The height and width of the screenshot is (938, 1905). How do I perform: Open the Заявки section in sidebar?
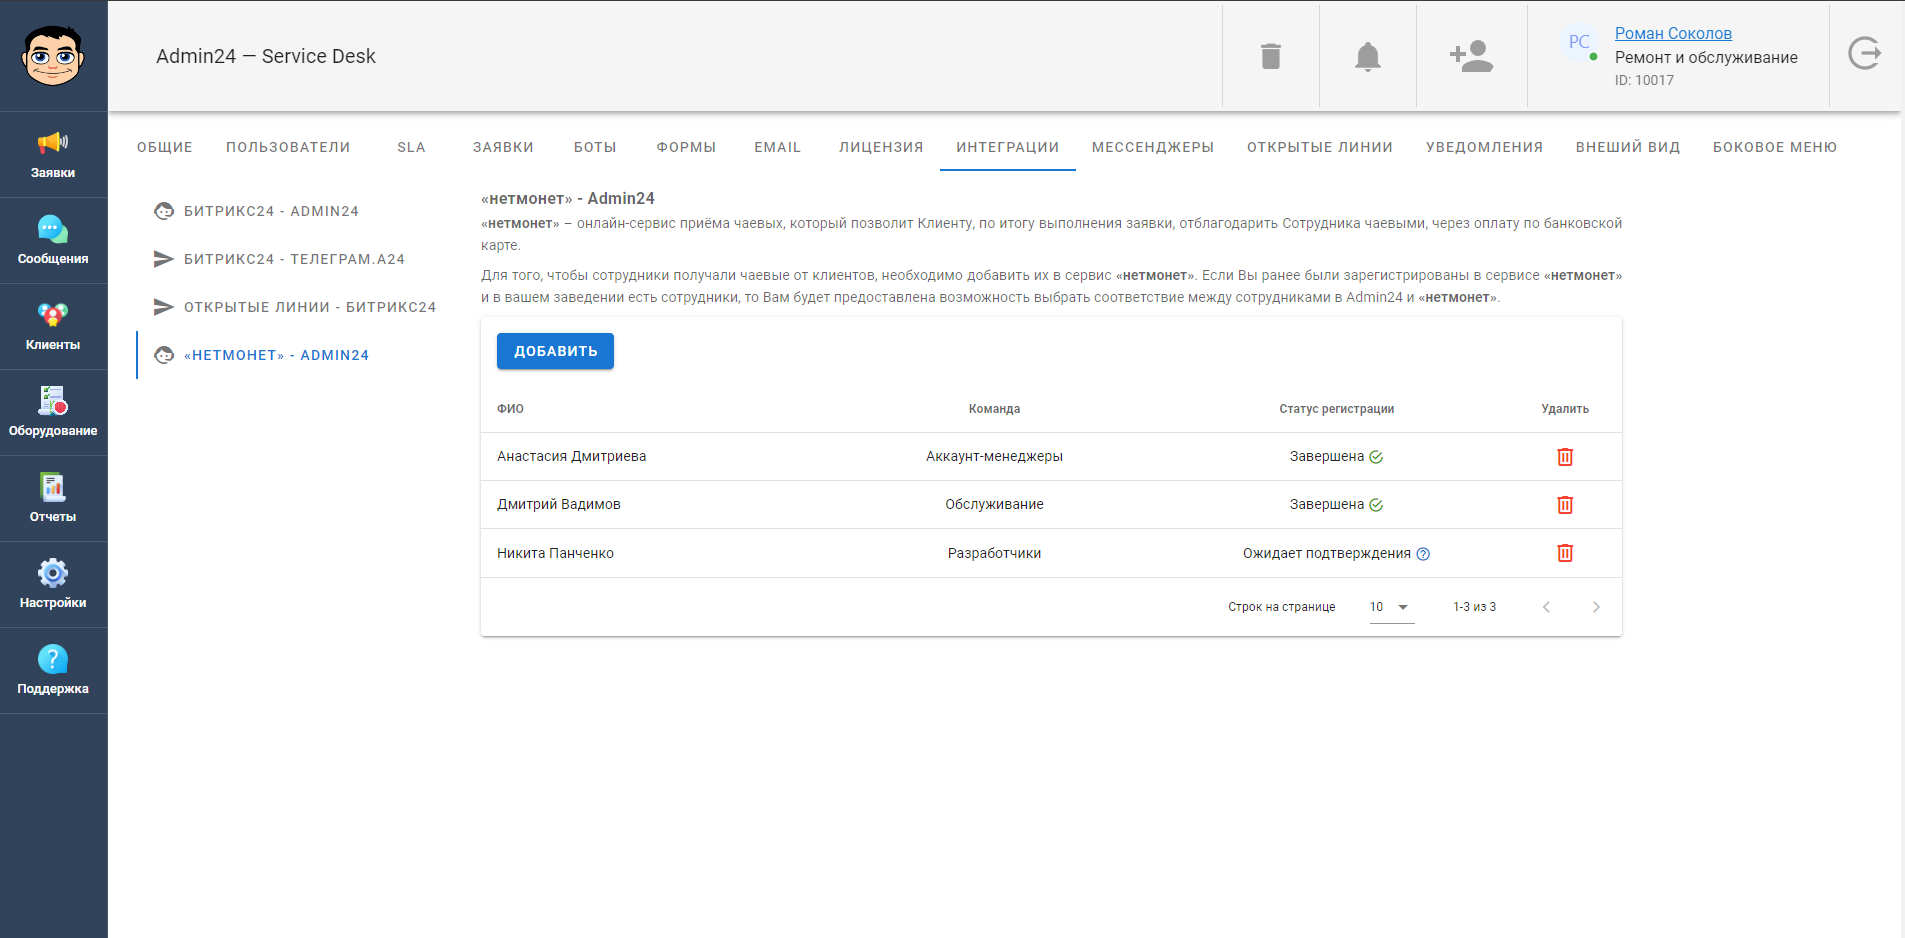pos(53,155)
